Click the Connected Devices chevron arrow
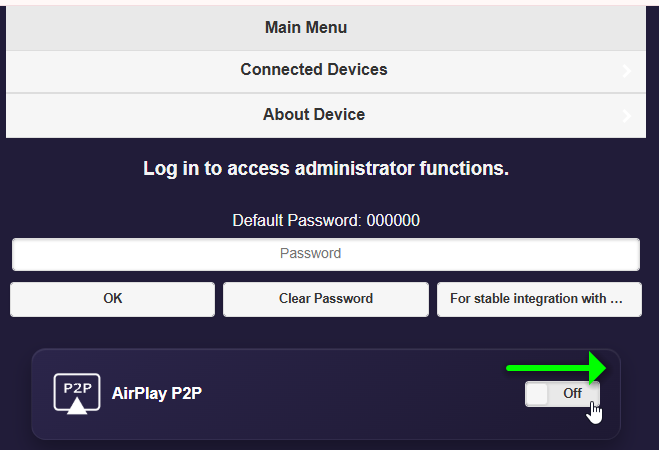Image resolution: width=659 pixels, height=450 pixels. pyautogui.click(x=626, y=71)
